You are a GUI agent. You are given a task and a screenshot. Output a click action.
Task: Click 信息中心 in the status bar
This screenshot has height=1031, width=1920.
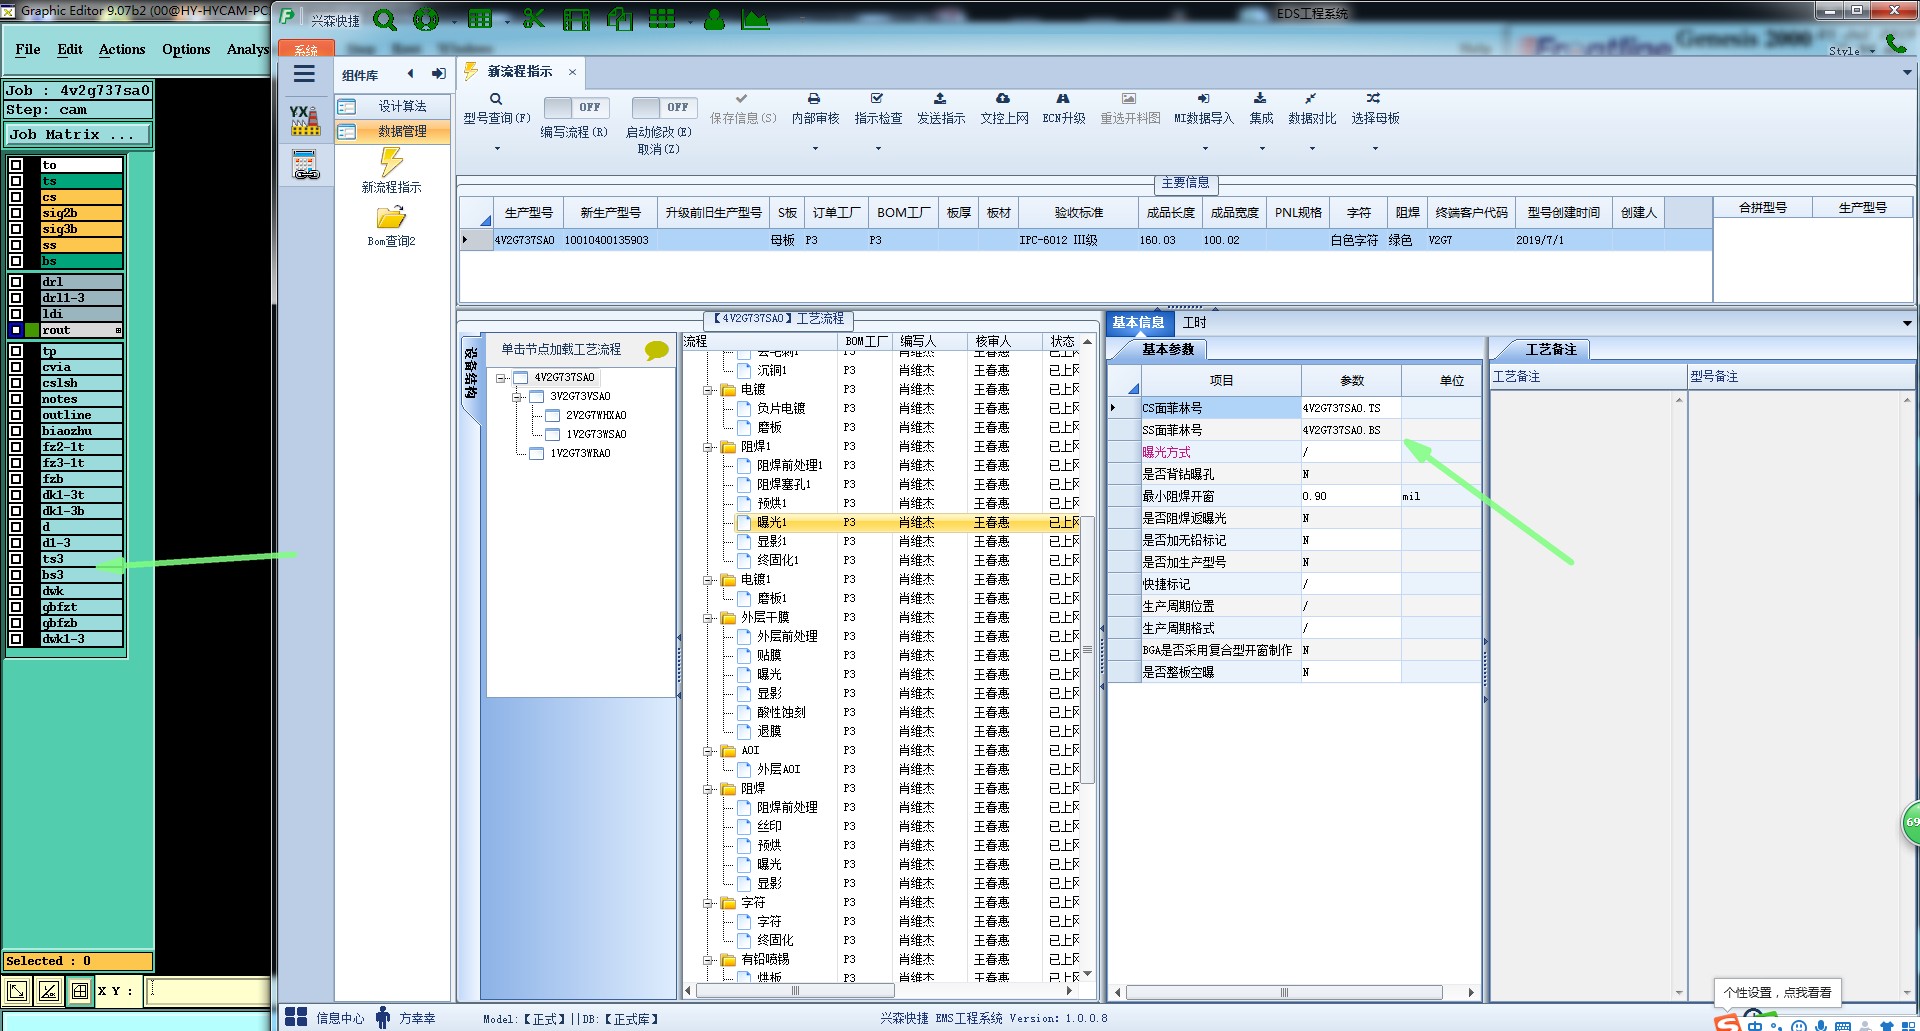pos(326,1018)
